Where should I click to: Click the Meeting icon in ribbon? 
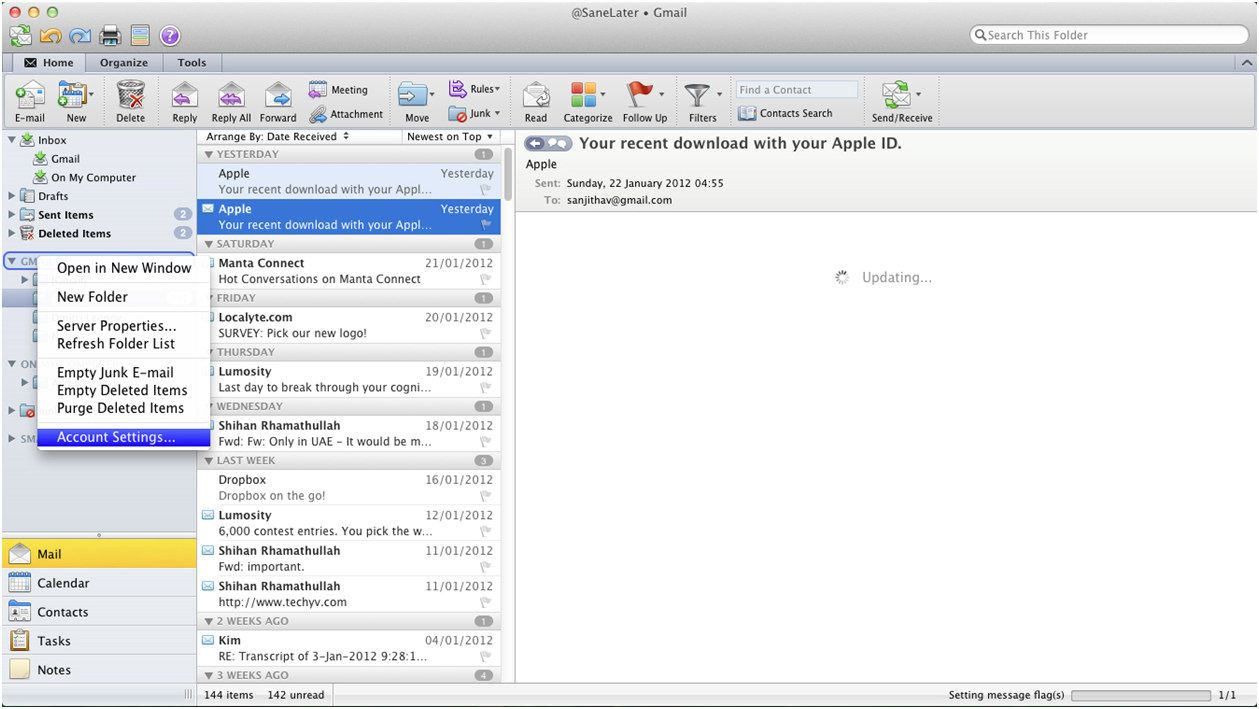[x=318, y=90]
